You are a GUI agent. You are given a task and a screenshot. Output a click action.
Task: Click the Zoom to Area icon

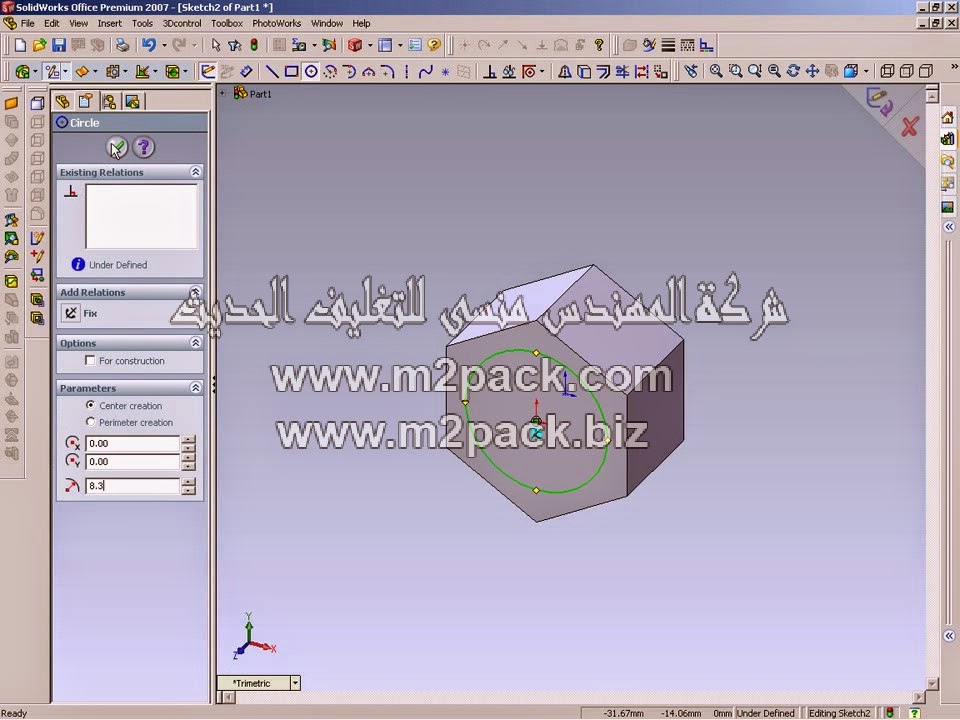(x=735, y=72)
